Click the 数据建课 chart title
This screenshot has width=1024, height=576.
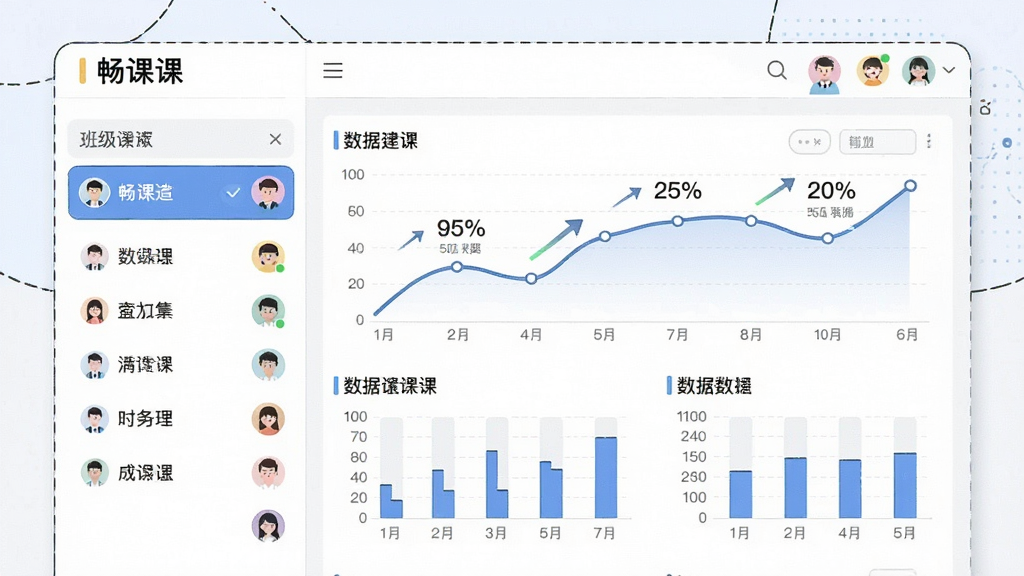click(380, 140)
